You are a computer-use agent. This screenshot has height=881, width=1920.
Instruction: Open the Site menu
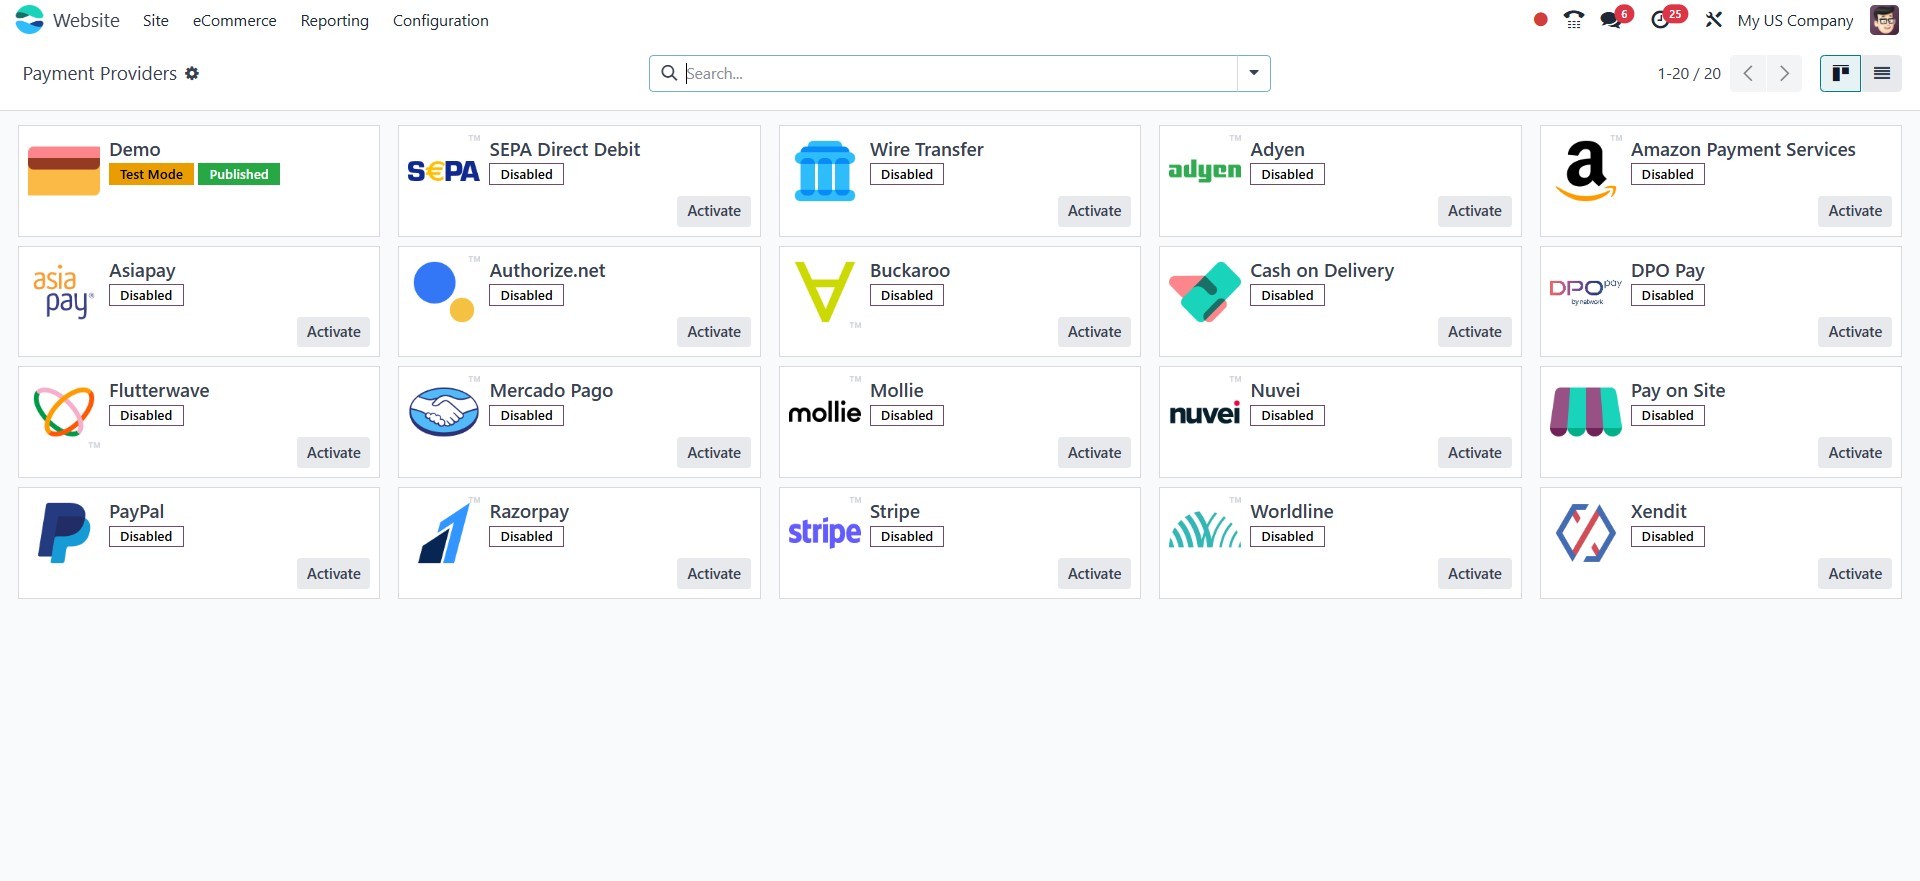pos(156,20)
